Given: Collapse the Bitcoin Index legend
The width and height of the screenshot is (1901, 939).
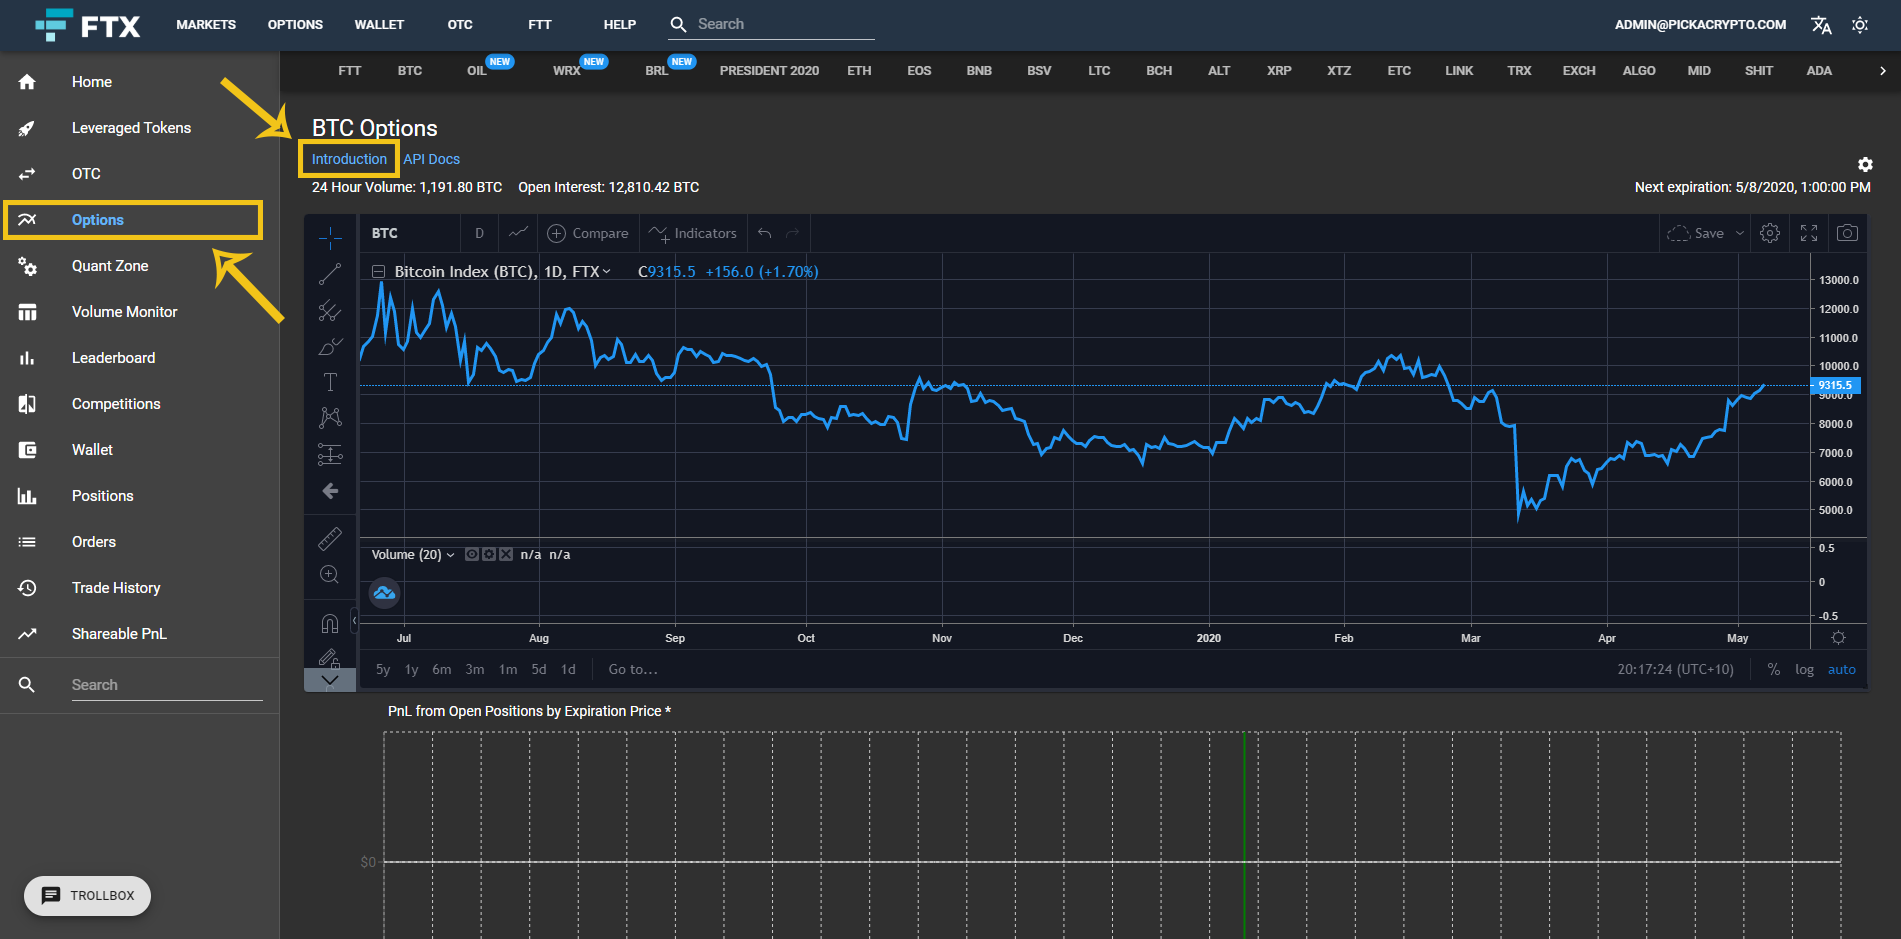Looking at the screenshot, I should 379,272.
